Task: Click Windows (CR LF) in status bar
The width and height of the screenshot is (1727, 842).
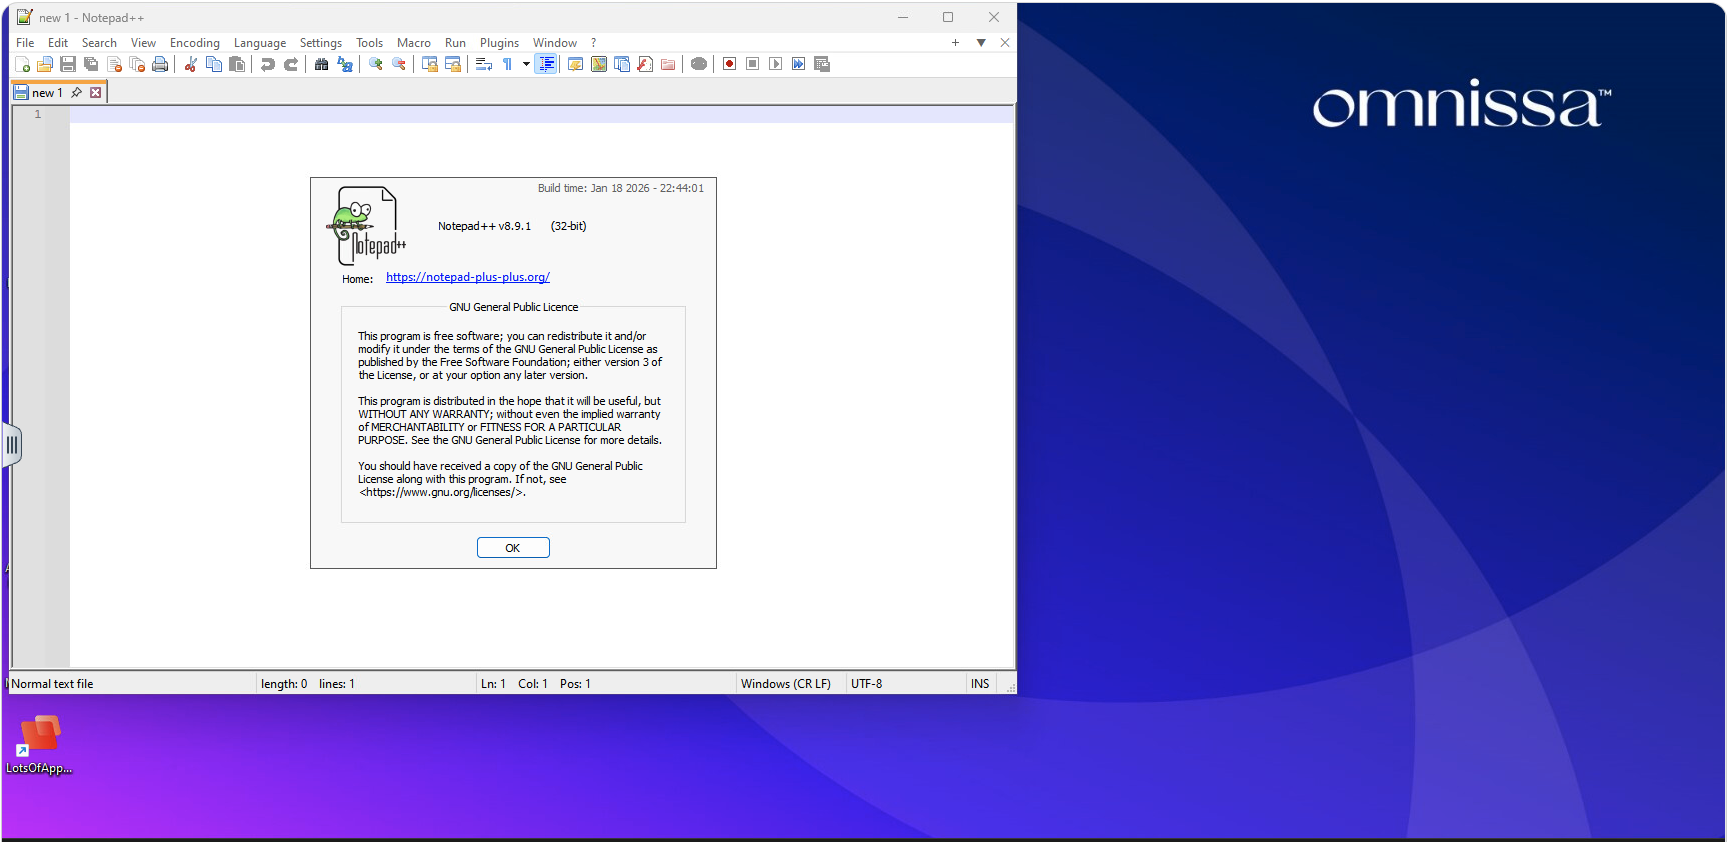Action: [786, 684]
